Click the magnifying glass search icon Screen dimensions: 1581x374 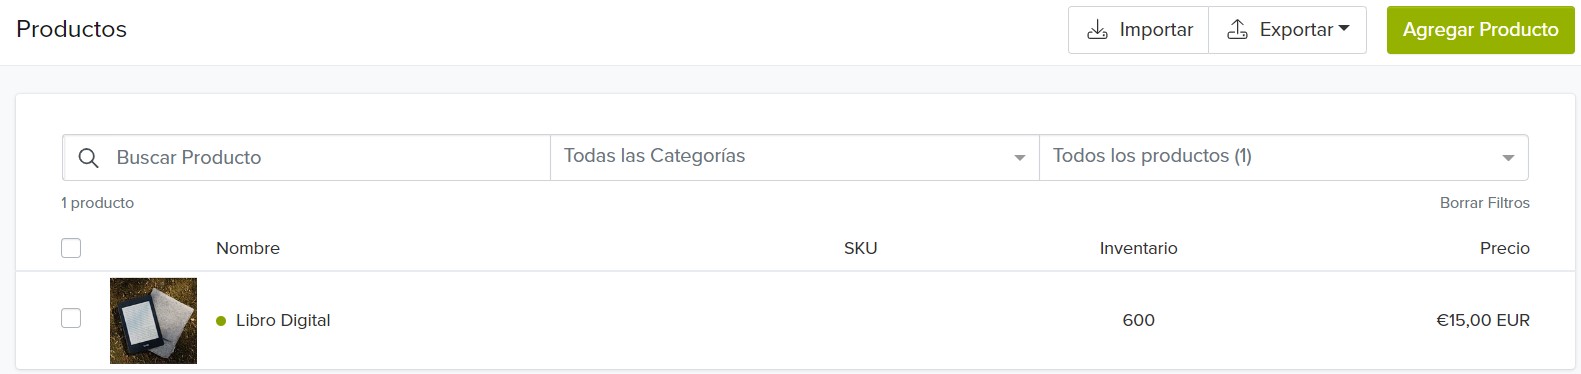click(x=88, y=158)
